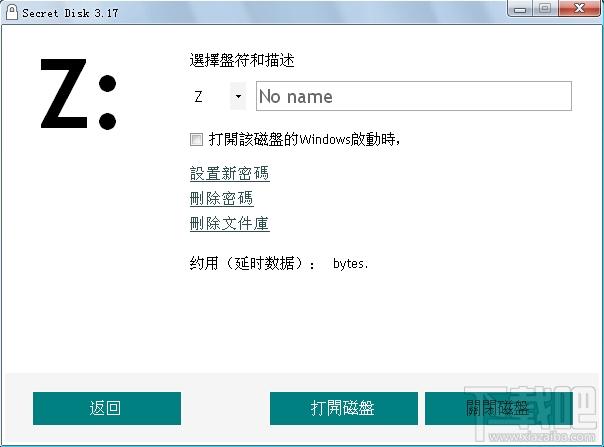Click the padlock icon in title bar

coord(12,12)
